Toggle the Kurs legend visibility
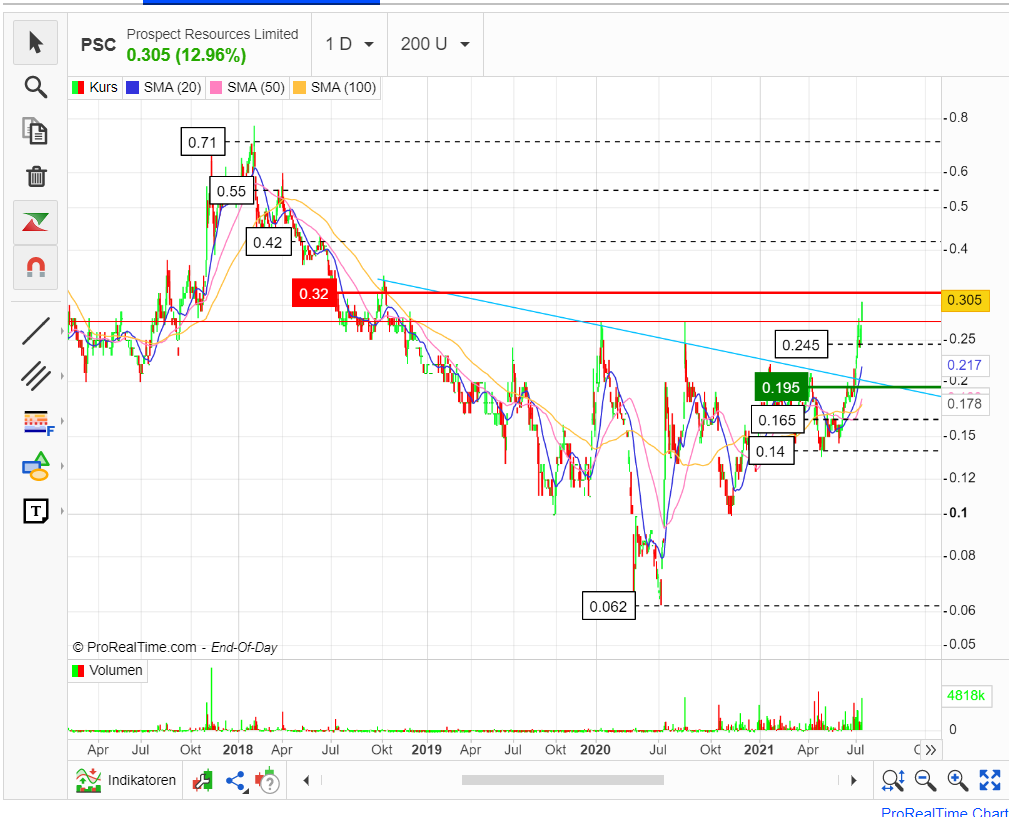This screenshot has height=817, width=1024. (x=94, y=87)
